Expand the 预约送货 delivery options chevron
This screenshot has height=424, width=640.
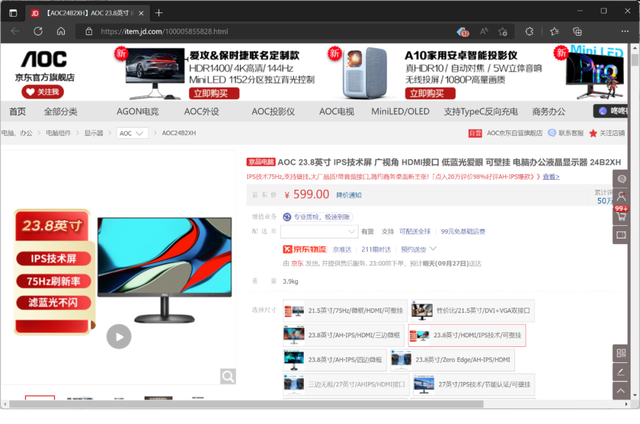point(433,249)
